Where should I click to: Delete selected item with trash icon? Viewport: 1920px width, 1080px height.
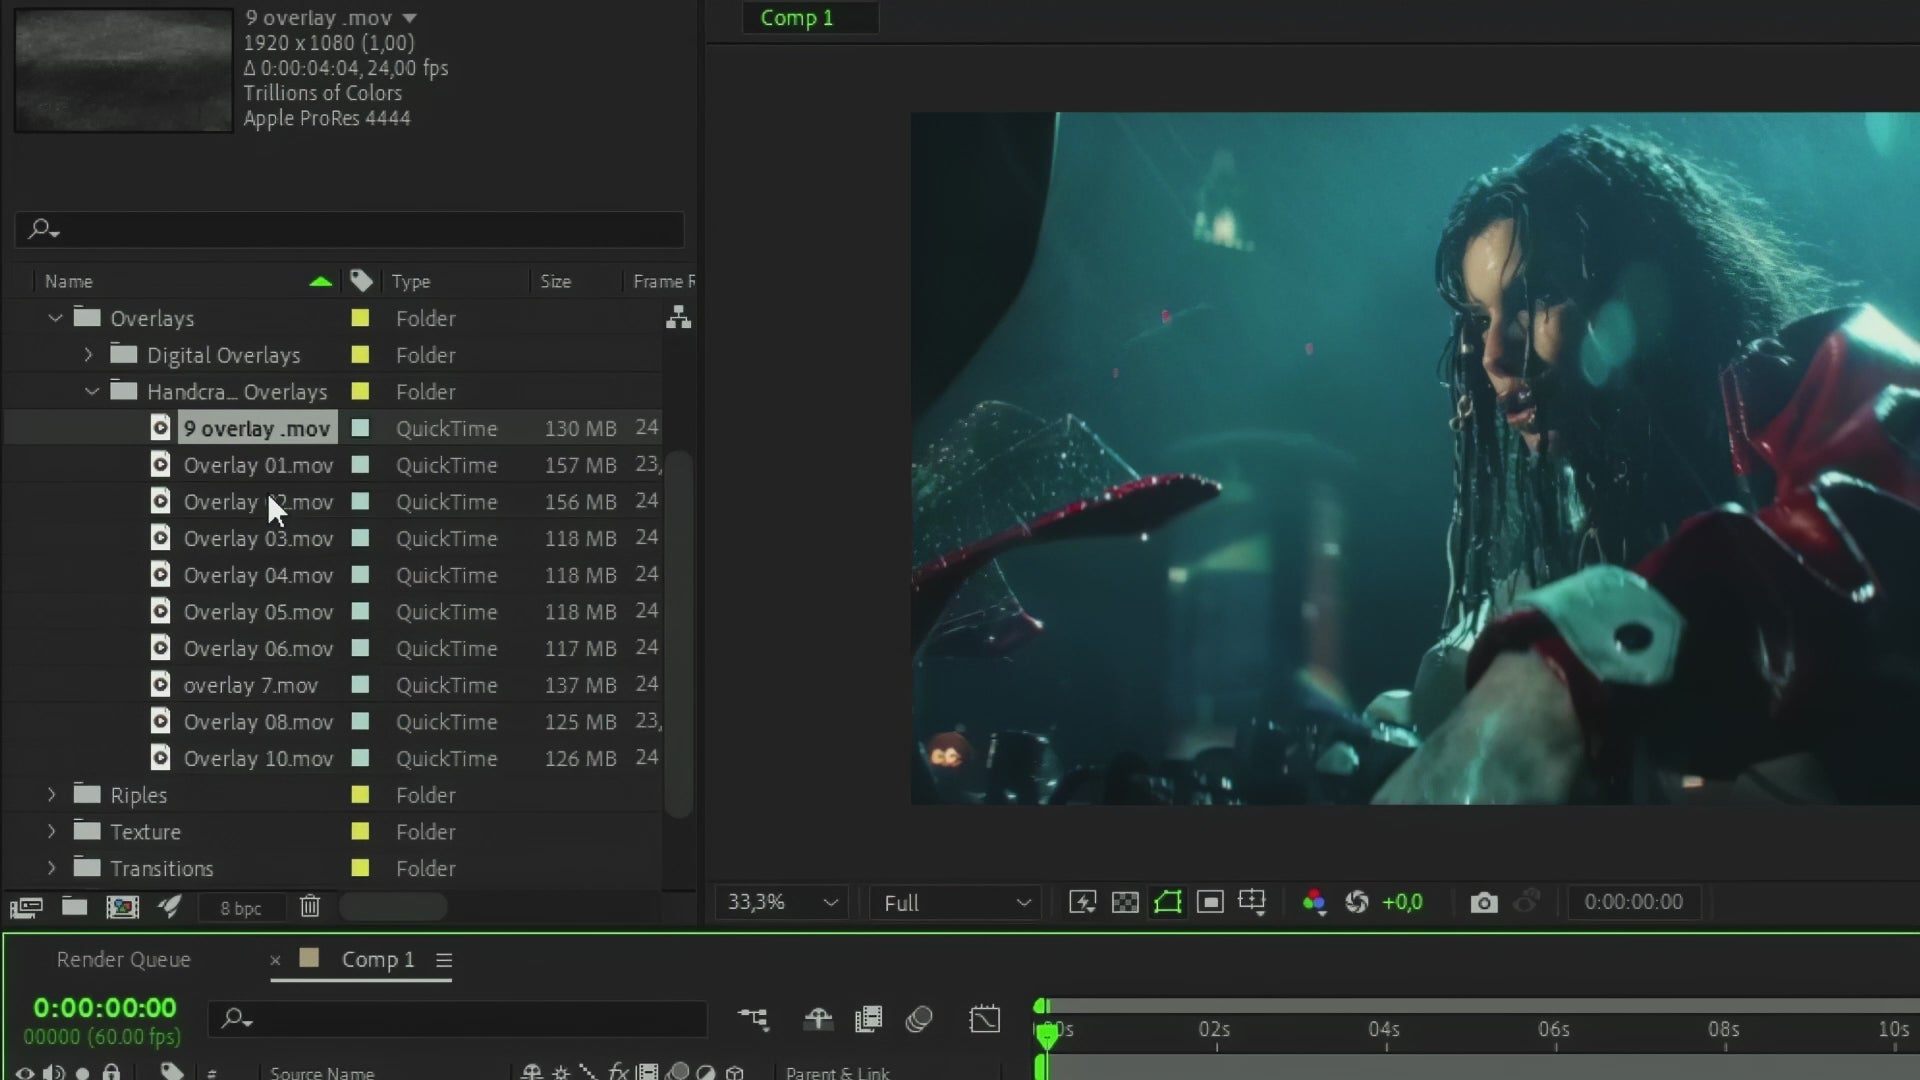point(310,906)
